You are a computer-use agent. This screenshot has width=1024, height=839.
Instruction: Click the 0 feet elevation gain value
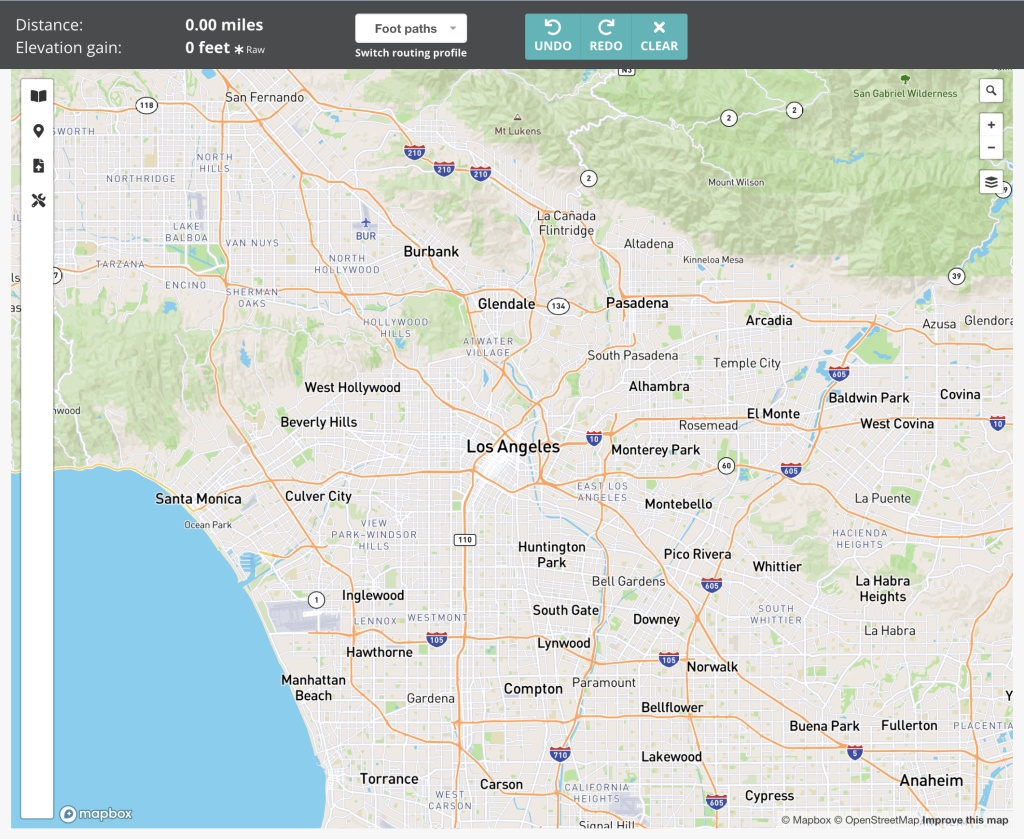click(207, 48)
